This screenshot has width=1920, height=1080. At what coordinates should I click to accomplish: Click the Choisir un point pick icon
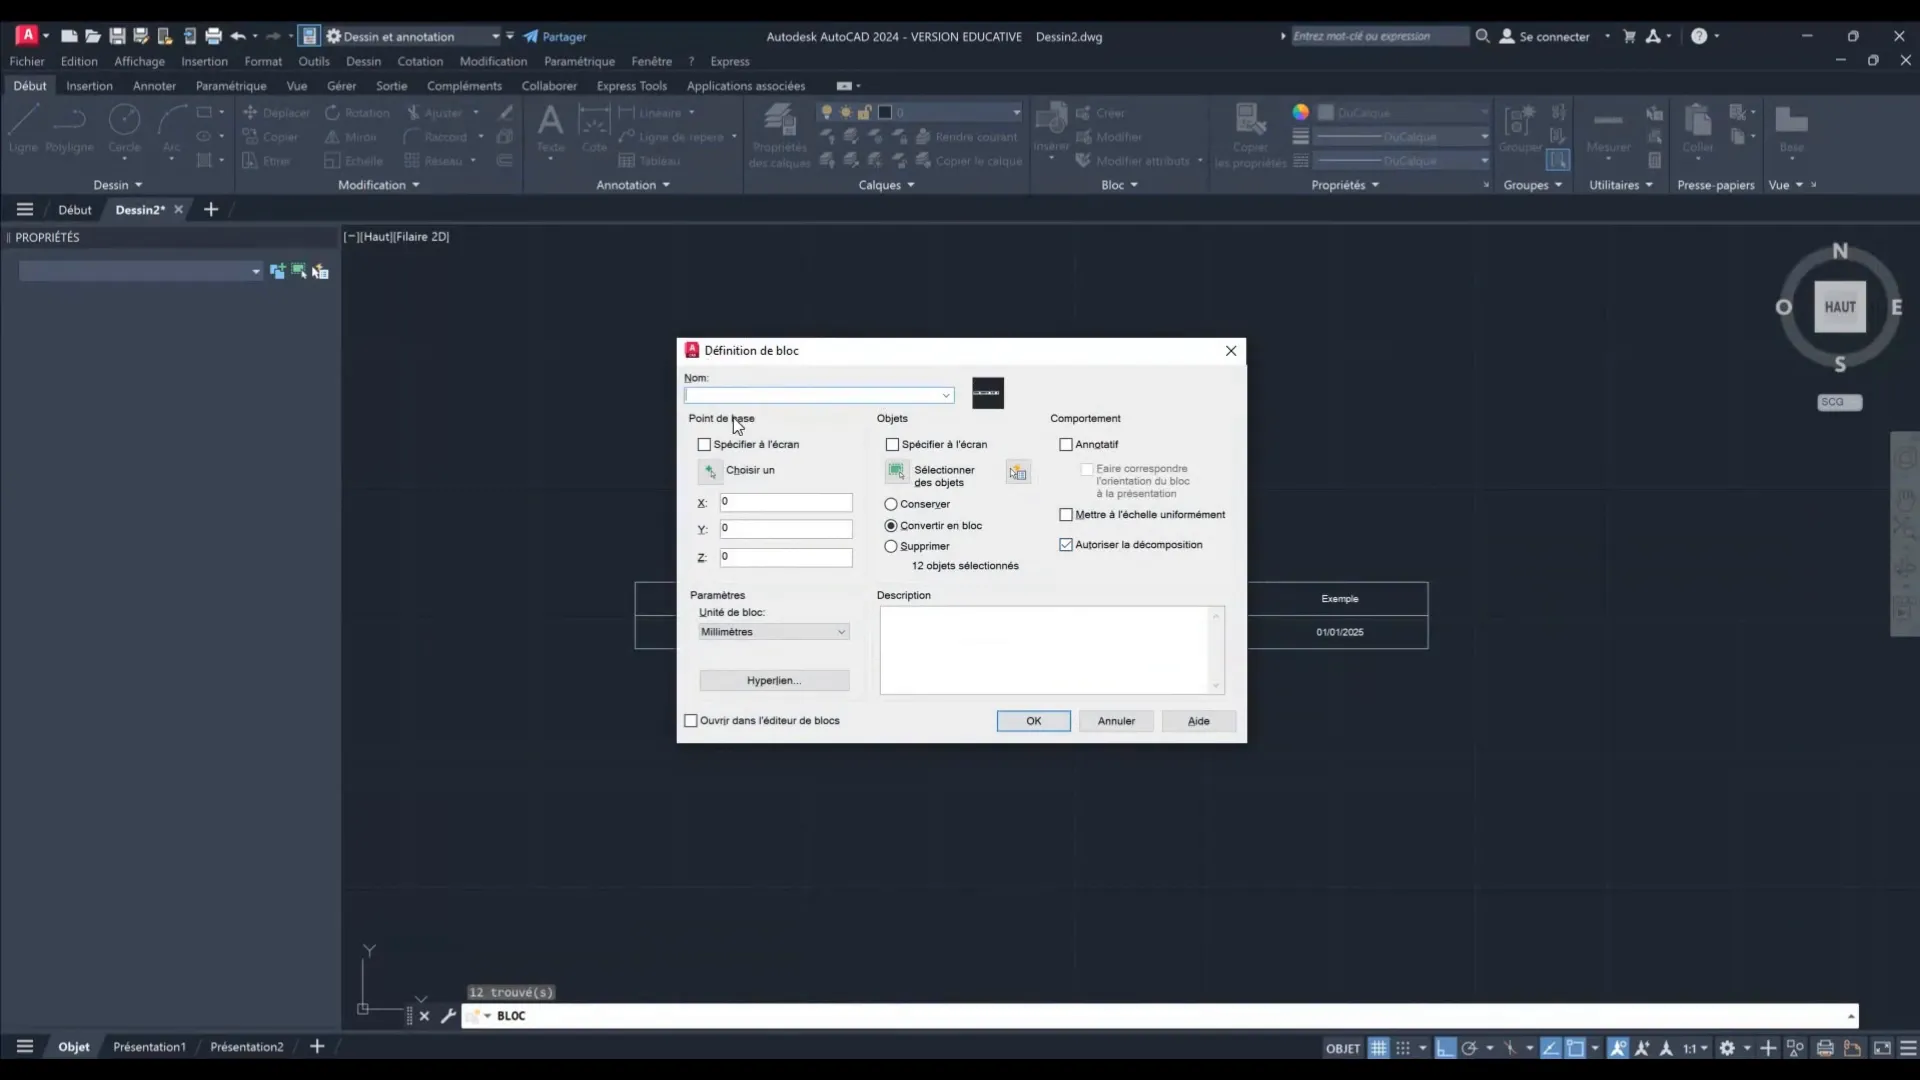710,471
